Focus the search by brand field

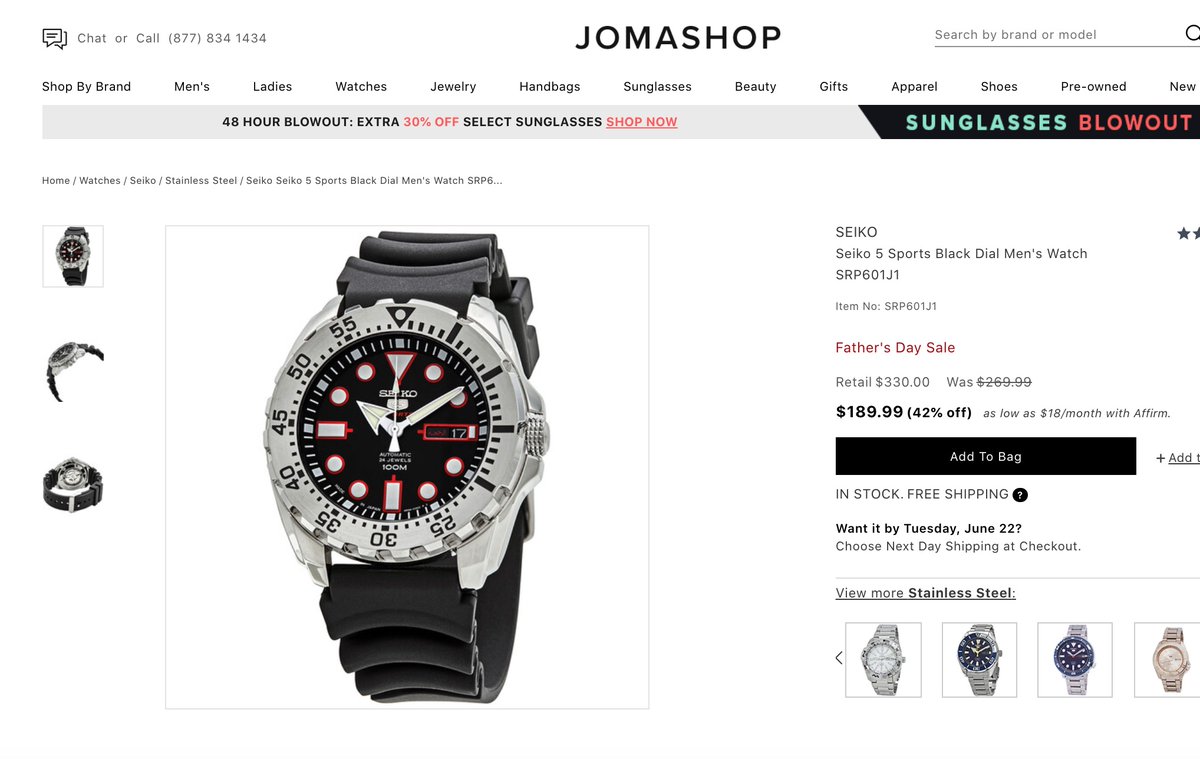(x=1058, y=35)
